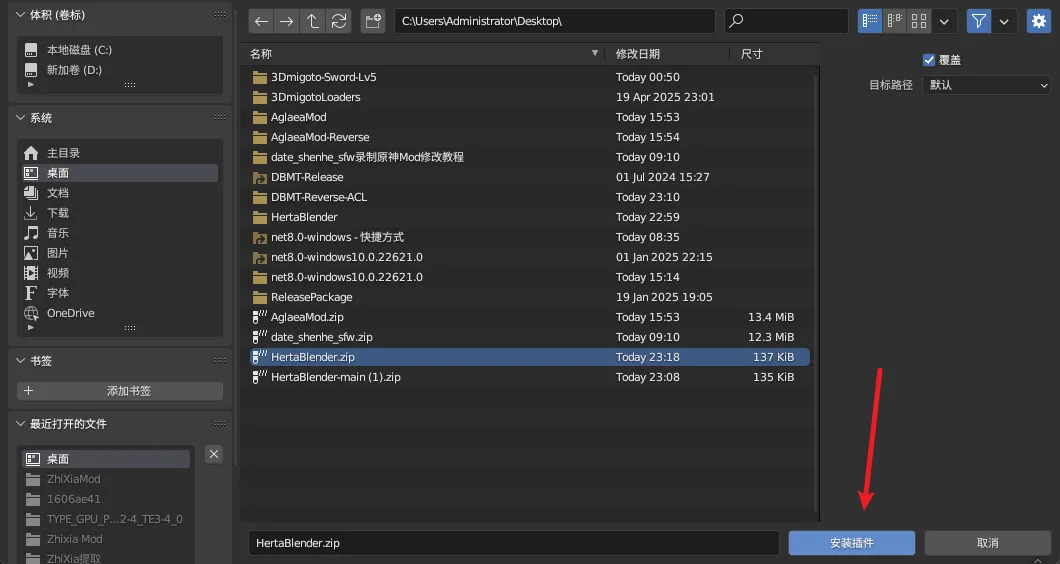Create a new directory icon
Image resolution: width=1060 pixels, height=564 pixels.
[x=373, y=21]
